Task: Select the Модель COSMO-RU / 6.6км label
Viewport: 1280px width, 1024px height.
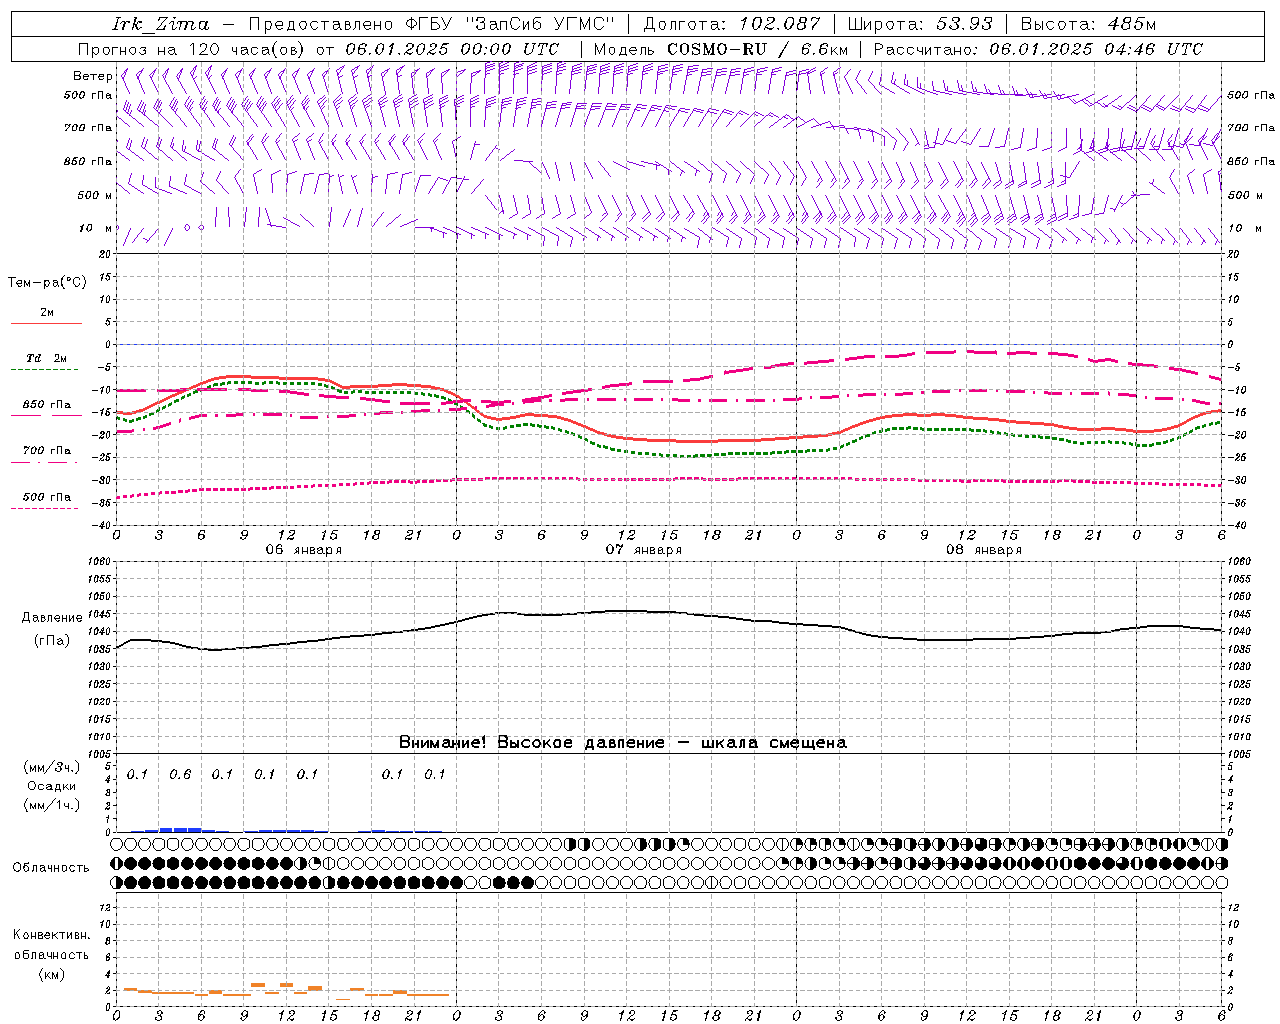Action: 721,49
